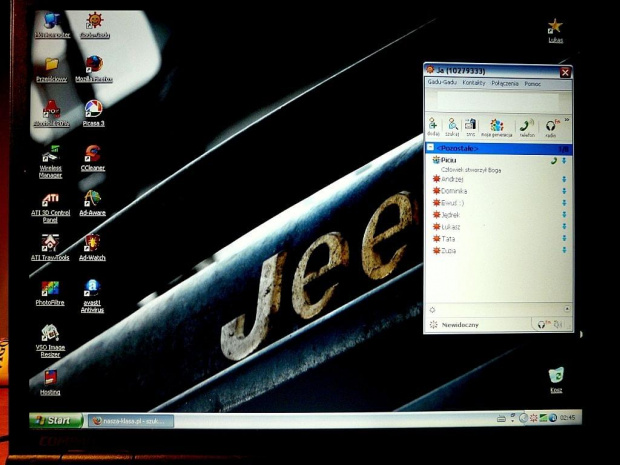Viewport: 620px width, 465px height.
Task: Click the status text 'Człowiek stworzył Boga'
Action: (471, 170)
